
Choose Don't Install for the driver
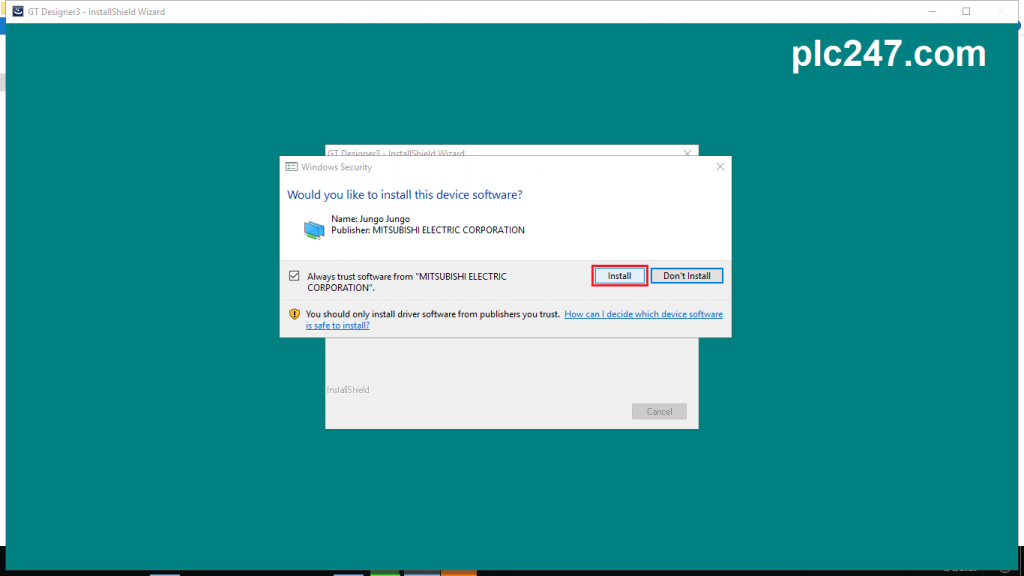pos(686,276)
